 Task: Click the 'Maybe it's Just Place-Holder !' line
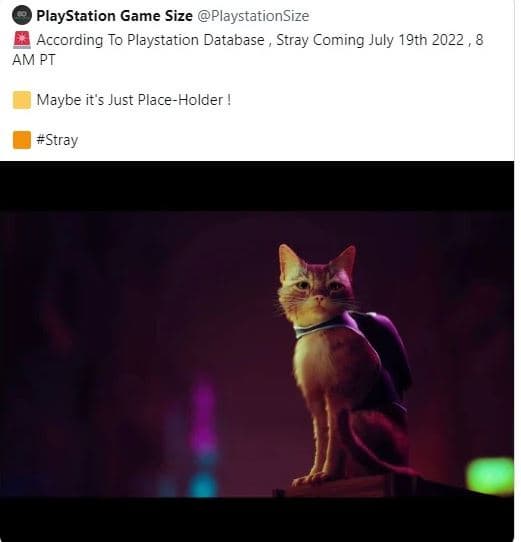pyautogui.click(x=133, y=100)
